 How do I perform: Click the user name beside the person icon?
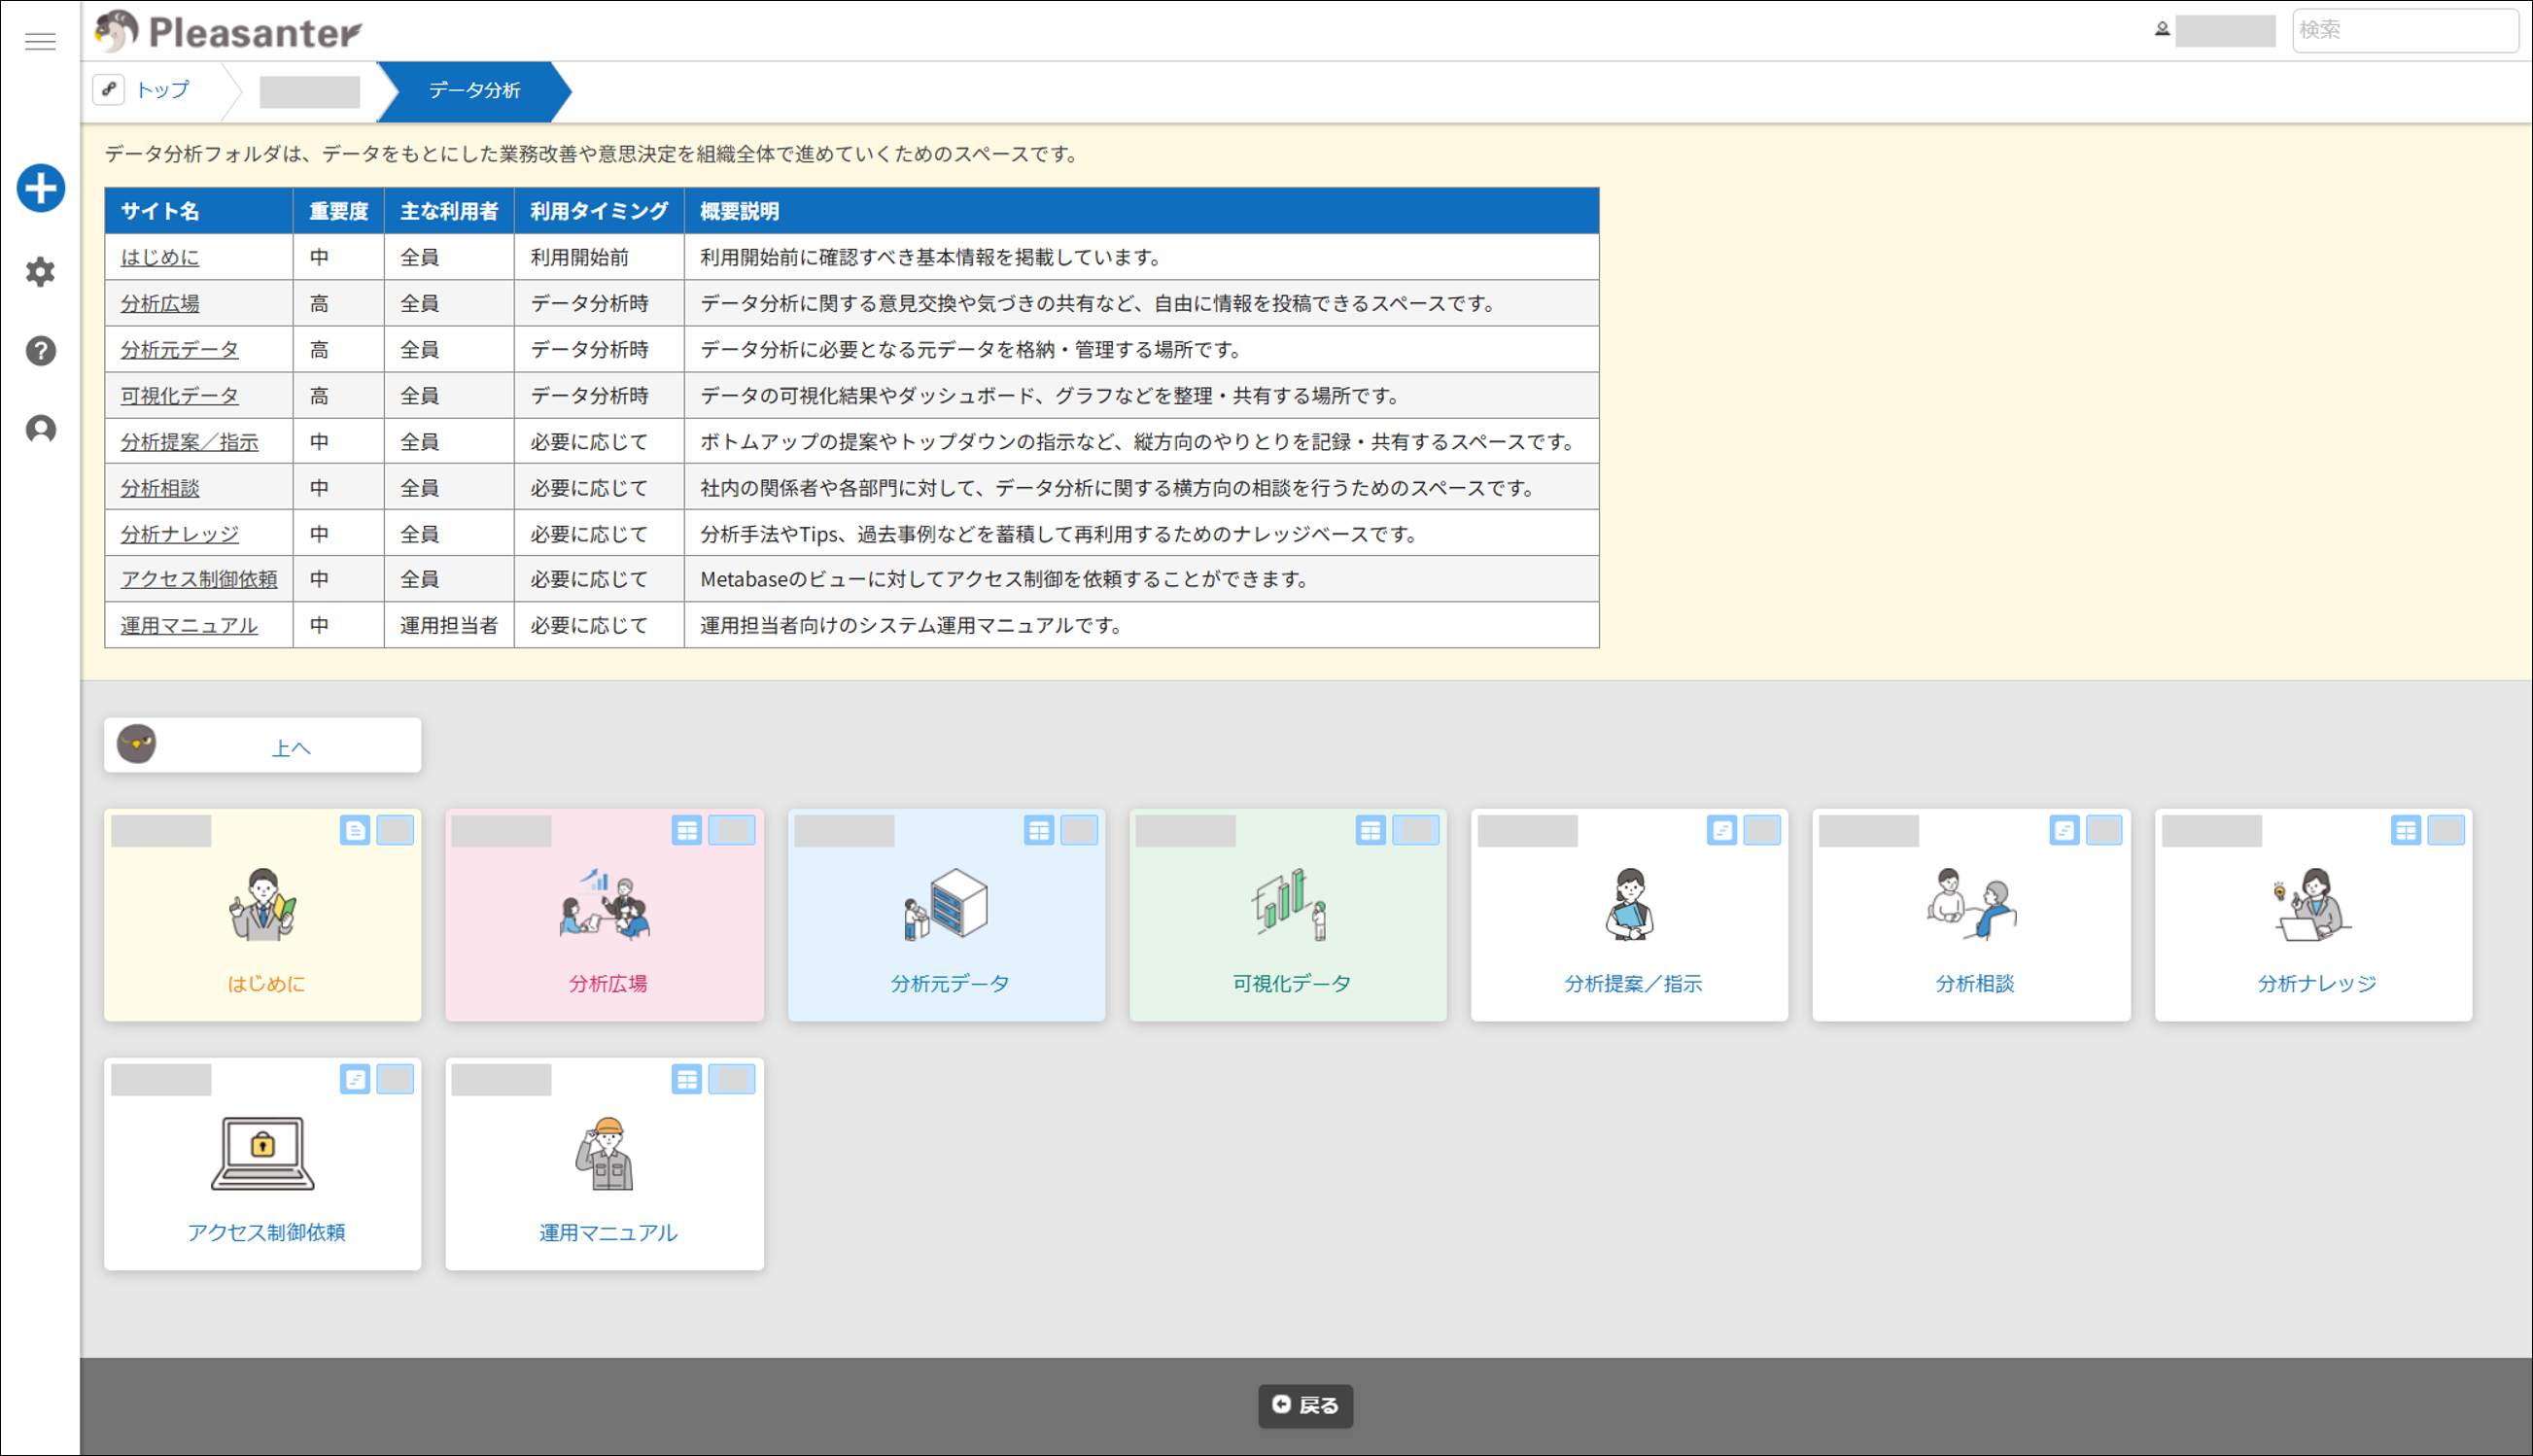[2224, 30]
